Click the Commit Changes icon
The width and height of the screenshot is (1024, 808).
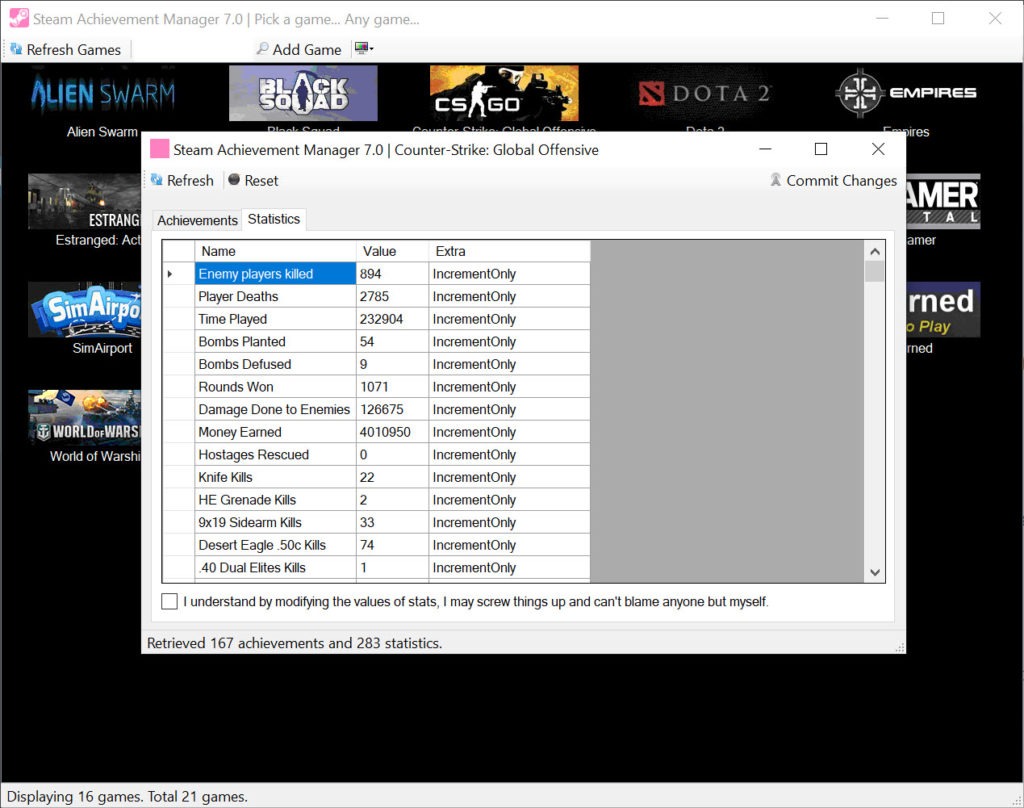[x=775, y=180]
